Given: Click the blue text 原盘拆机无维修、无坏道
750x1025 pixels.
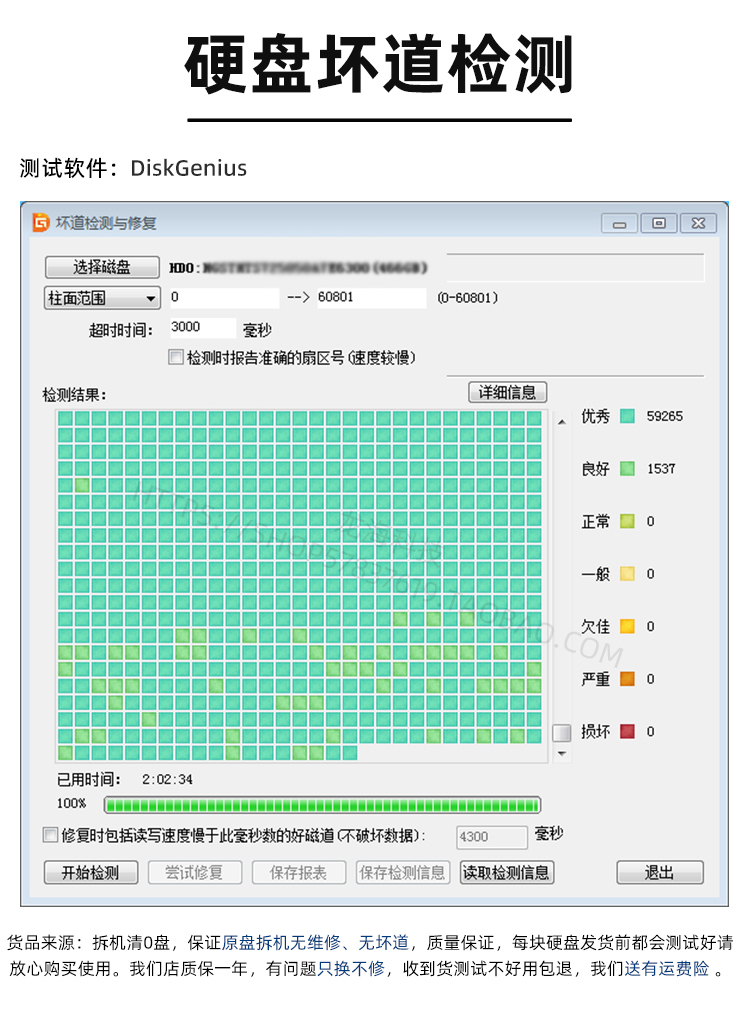Looking at the screenshot, I should coord(315,943).
